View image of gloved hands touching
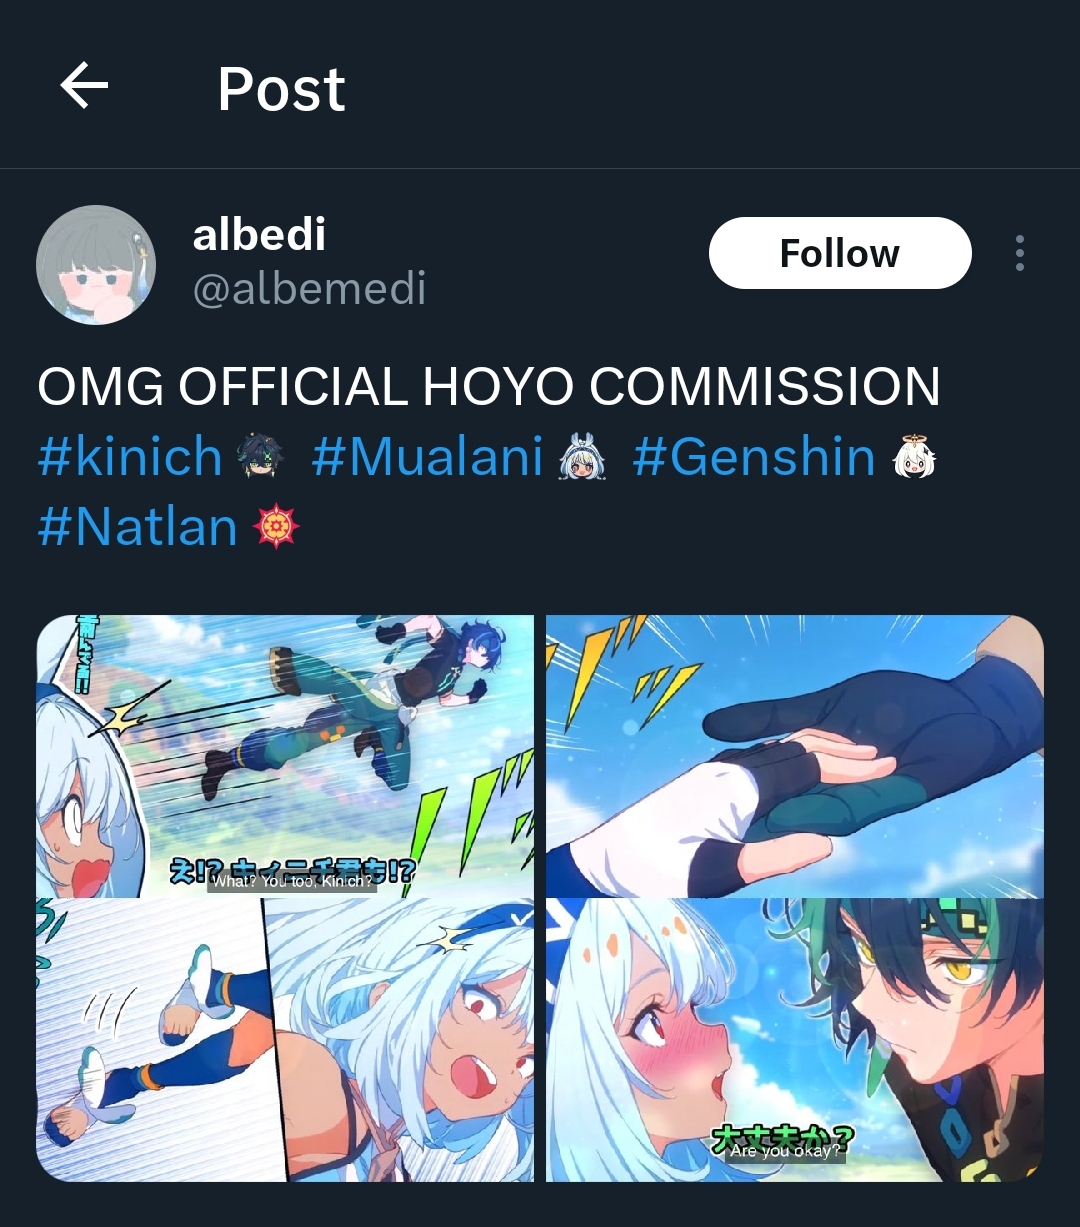Viewport: 1080px width, 1227px height. 795,756
